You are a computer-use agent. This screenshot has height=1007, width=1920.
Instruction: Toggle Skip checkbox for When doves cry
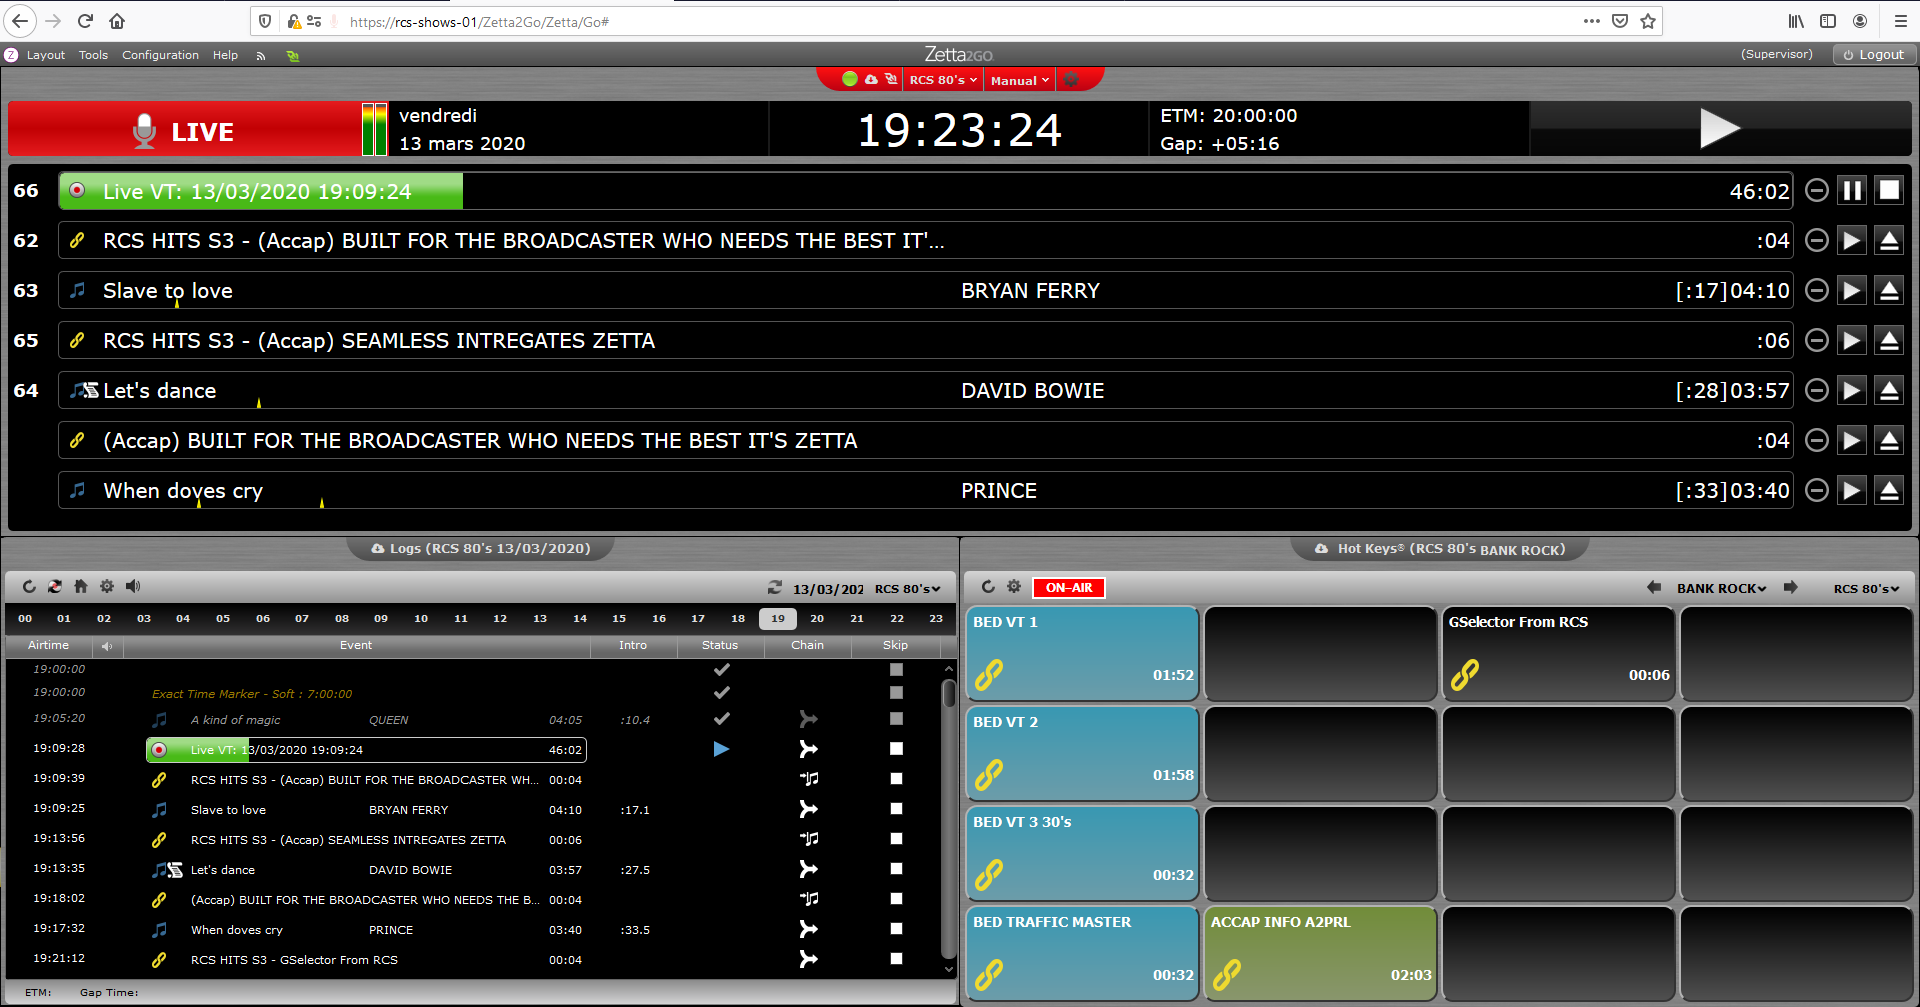tap(896, 929)
